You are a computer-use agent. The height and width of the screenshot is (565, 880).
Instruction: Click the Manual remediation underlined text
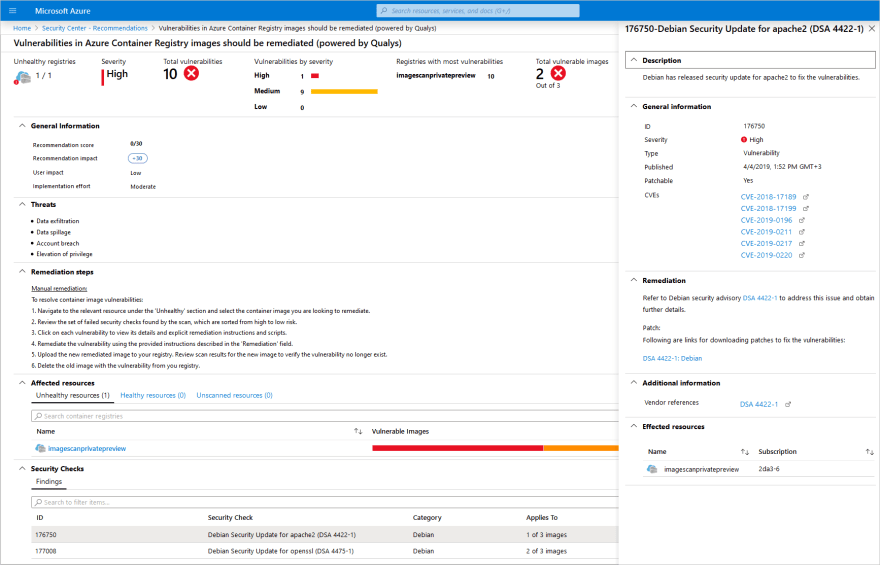pyautogui.click(x=59, y=288)
